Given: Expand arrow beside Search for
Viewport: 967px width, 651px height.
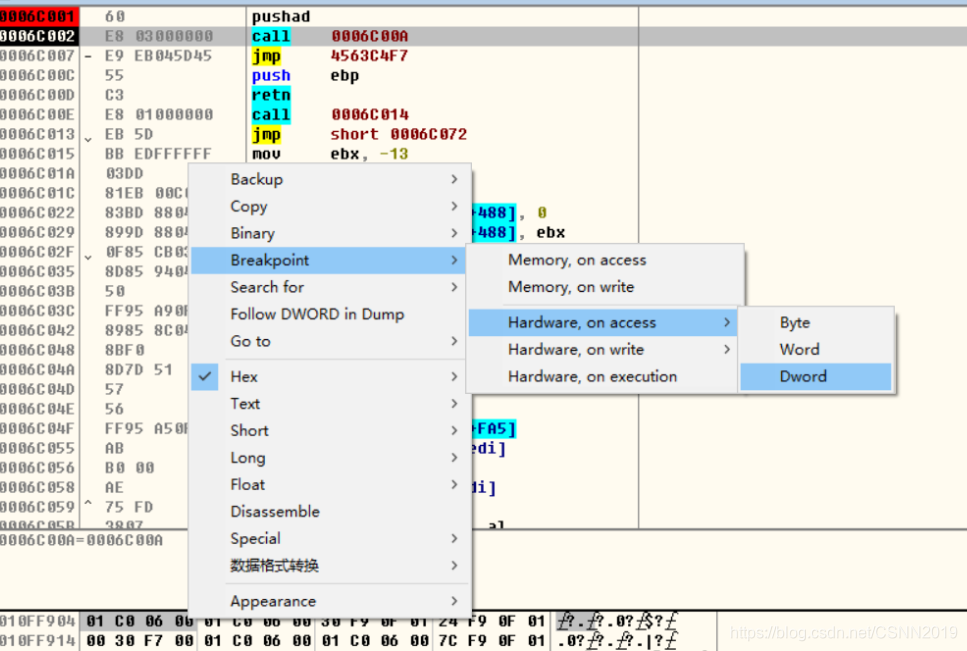Looking at the screenshot, I should pyautogui.click(x=455, y=287).
